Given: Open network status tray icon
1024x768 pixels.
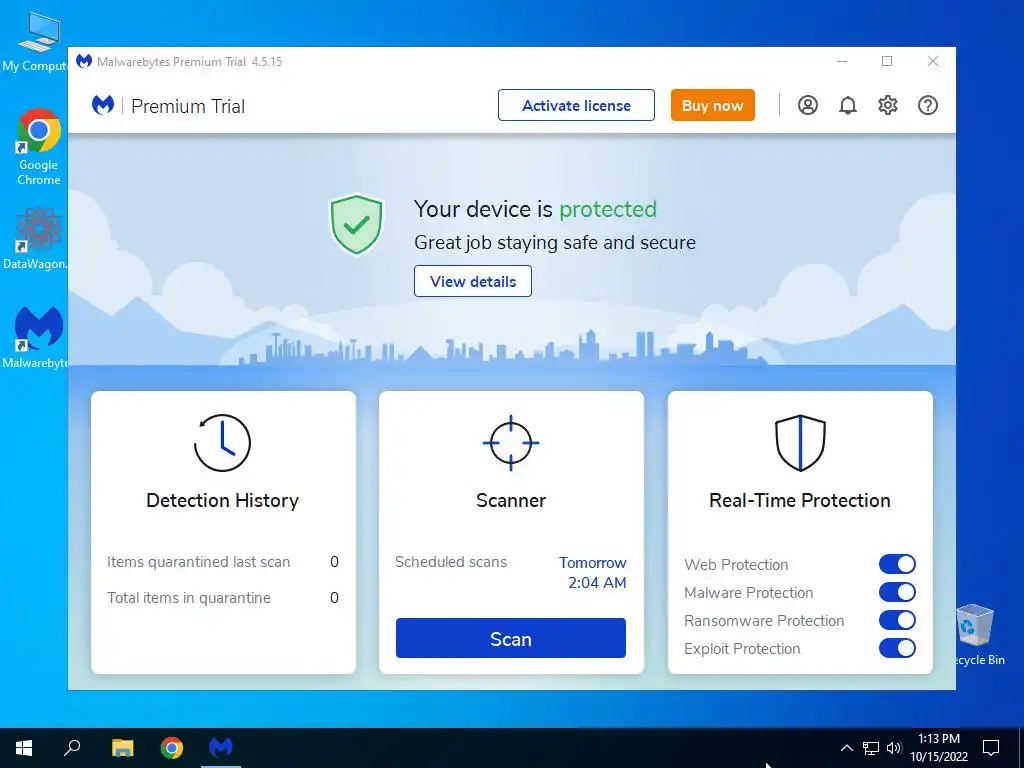Looking at the screenshot, I should click(871, 748).
